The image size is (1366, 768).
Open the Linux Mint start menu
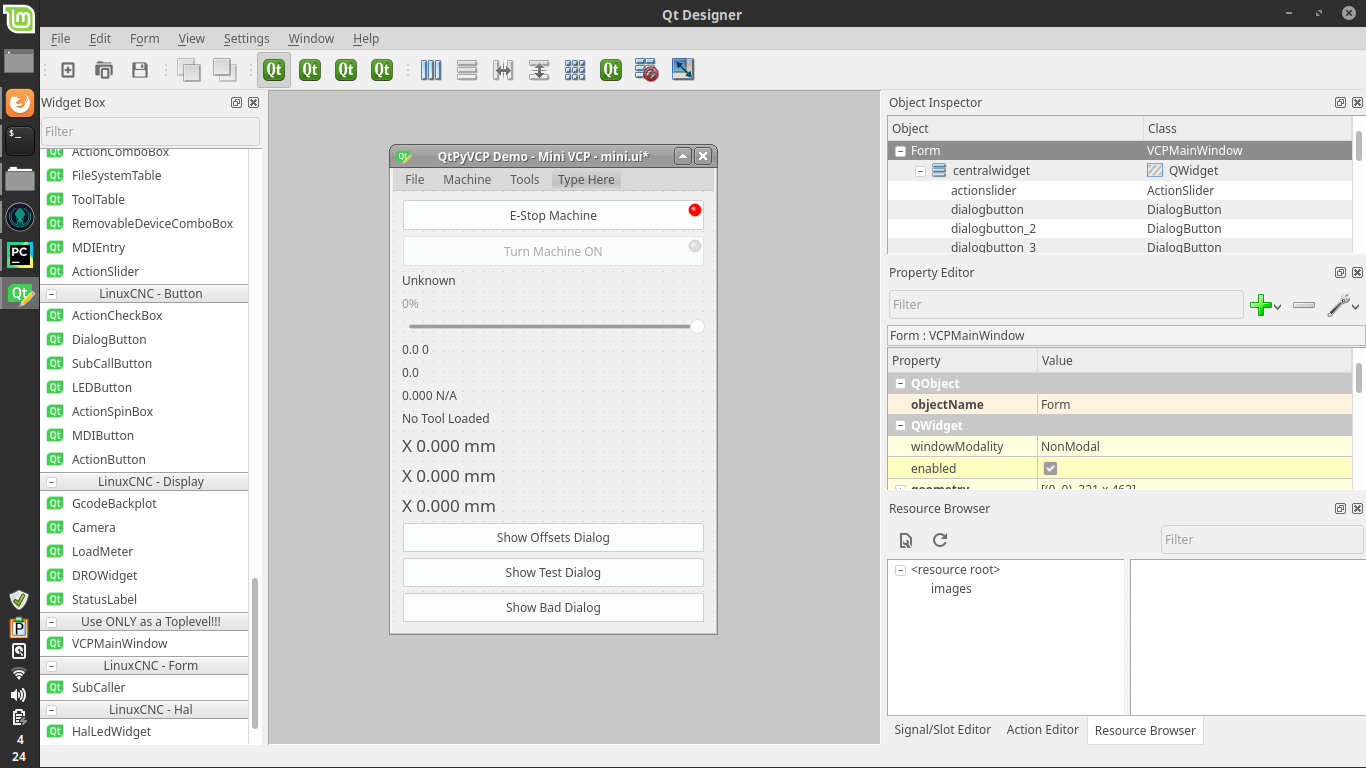tap(19, 19)
